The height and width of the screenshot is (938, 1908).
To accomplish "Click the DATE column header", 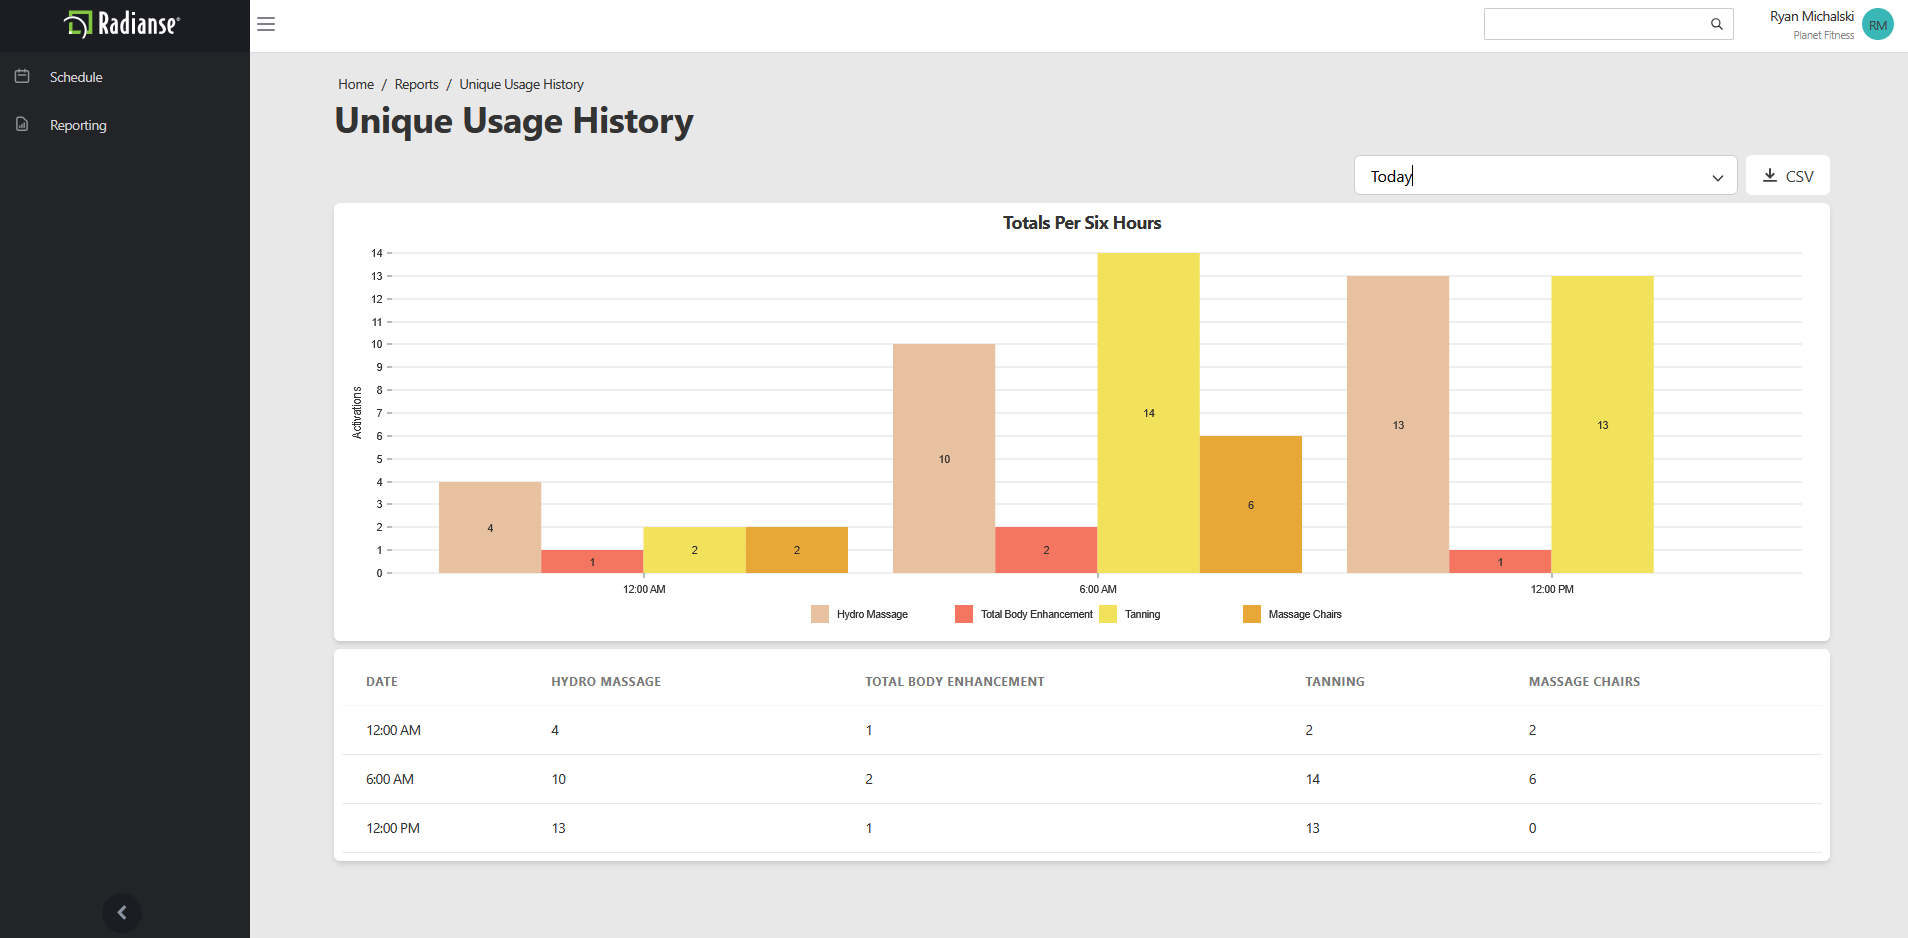I will (x=382, y=682).
